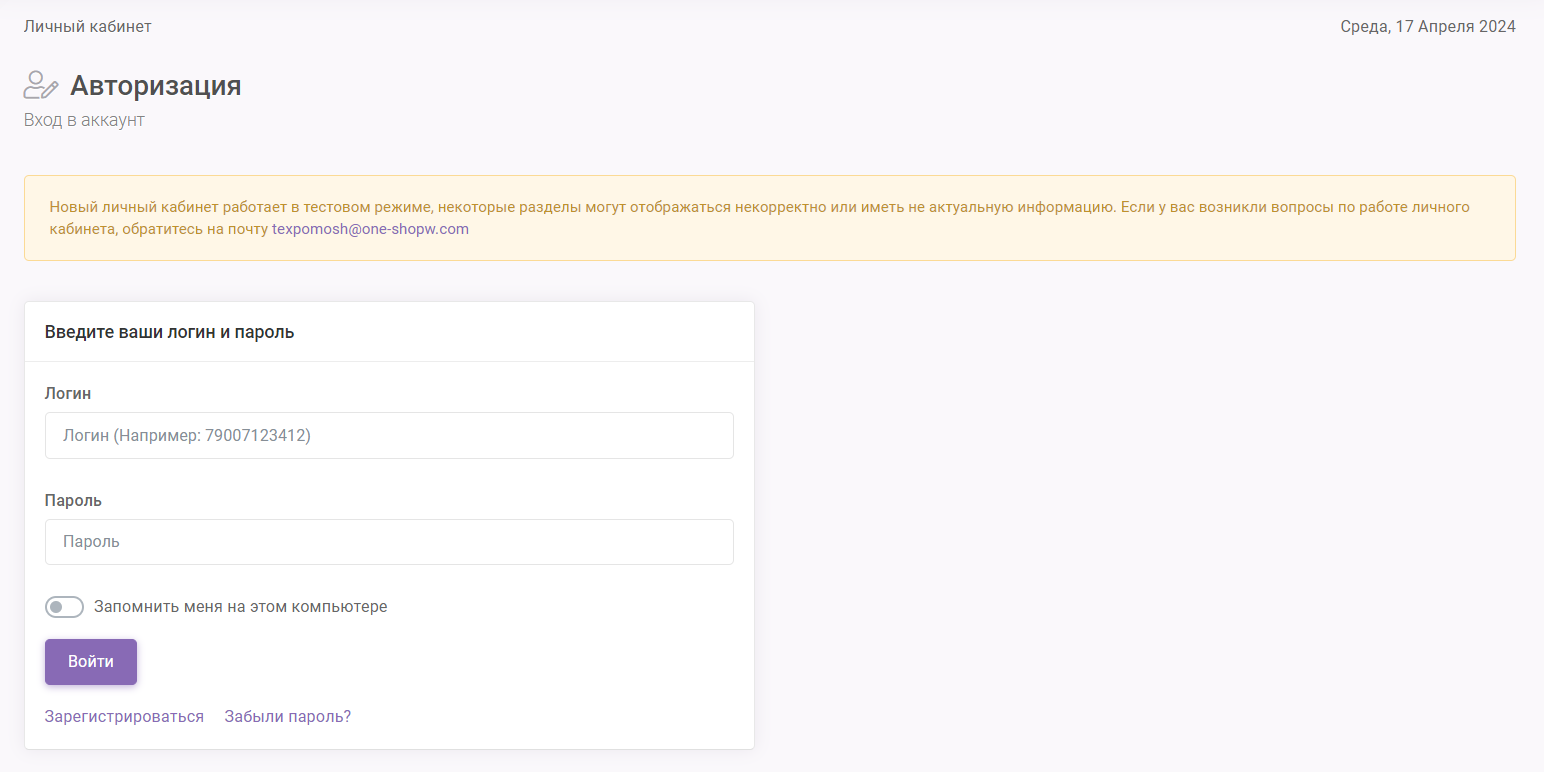Click the Введите ваши логин и пароль header
The width and height of the screenshot is (1544, 772).
coord(170,332)
